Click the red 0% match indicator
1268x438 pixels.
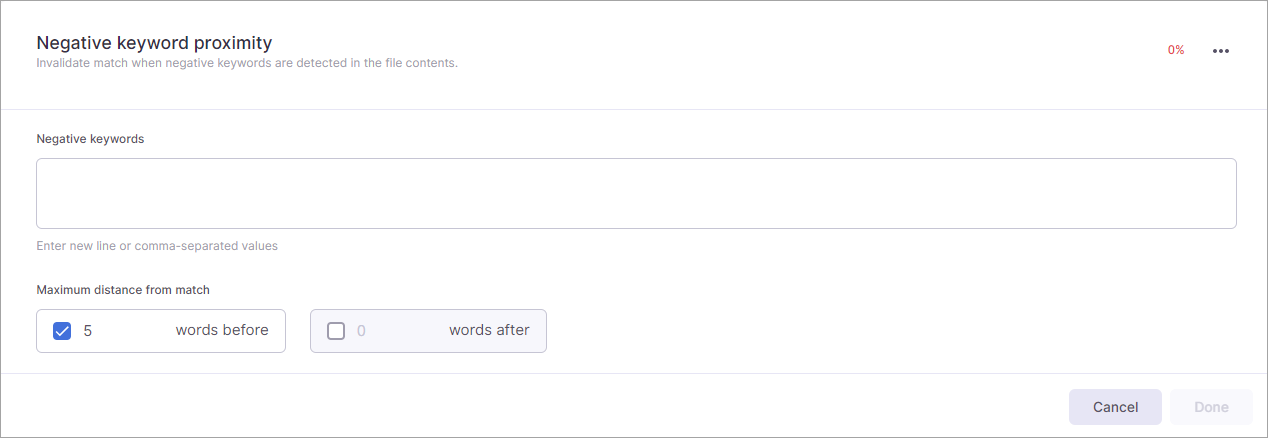tap(1176, 50)
